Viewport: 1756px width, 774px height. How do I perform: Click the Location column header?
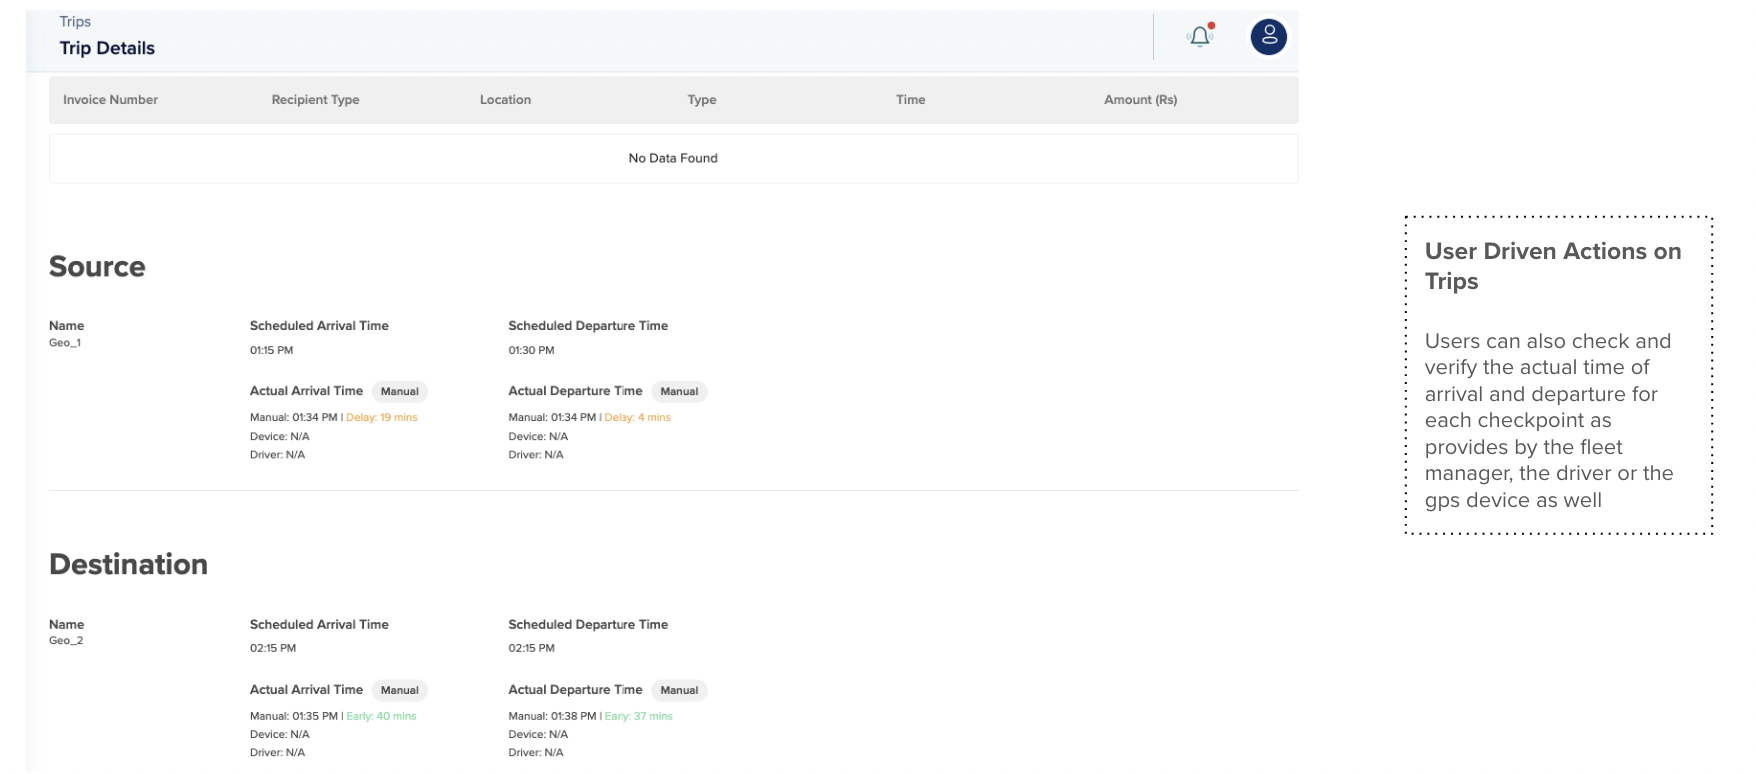pyautogui.click(x=505, y=100)
